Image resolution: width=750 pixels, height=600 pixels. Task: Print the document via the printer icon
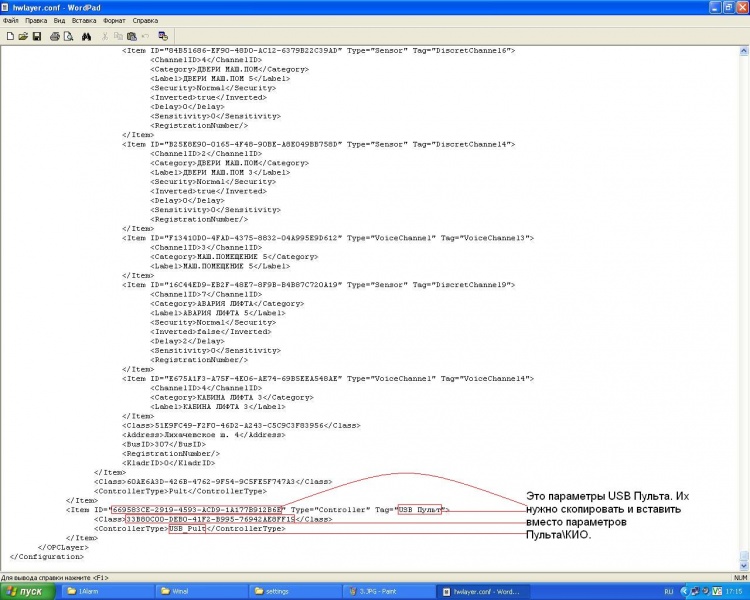[x=54, y=36]
